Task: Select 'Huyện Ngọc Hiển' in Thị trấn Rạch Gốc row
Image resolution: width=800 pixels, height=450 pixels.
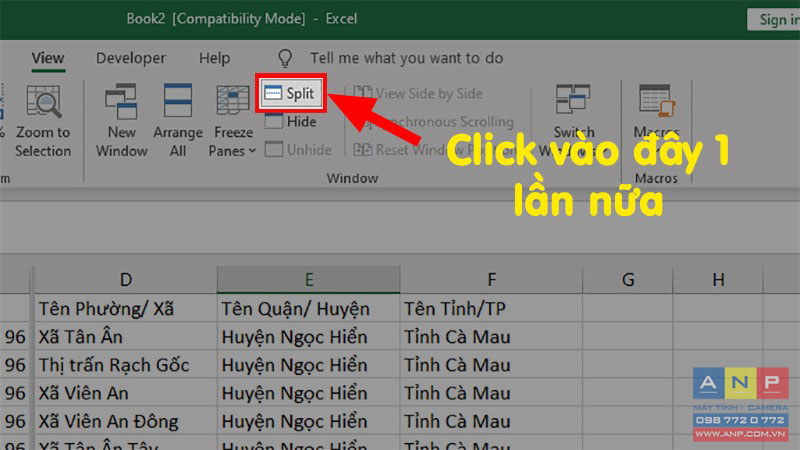Action: pyautogui.click(x=309, y=364)
